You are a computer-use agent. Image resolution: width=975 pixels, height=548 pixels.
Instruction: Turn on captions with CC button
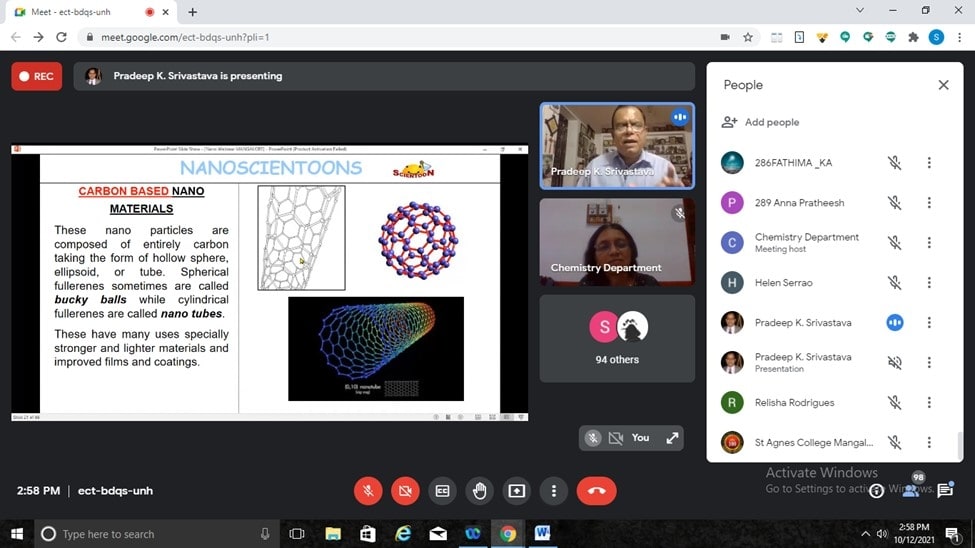tap(442, 491)
